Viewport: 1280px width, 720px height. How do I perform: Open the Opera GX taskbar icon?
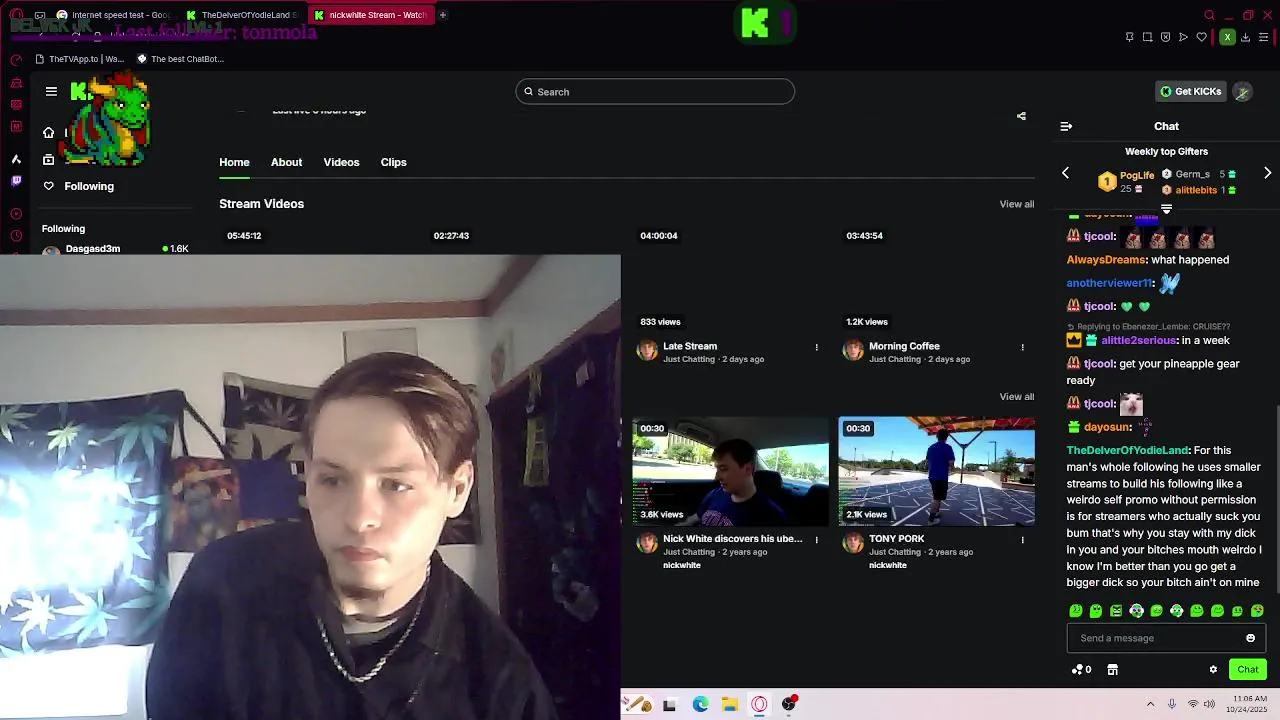tap(759, 704)
